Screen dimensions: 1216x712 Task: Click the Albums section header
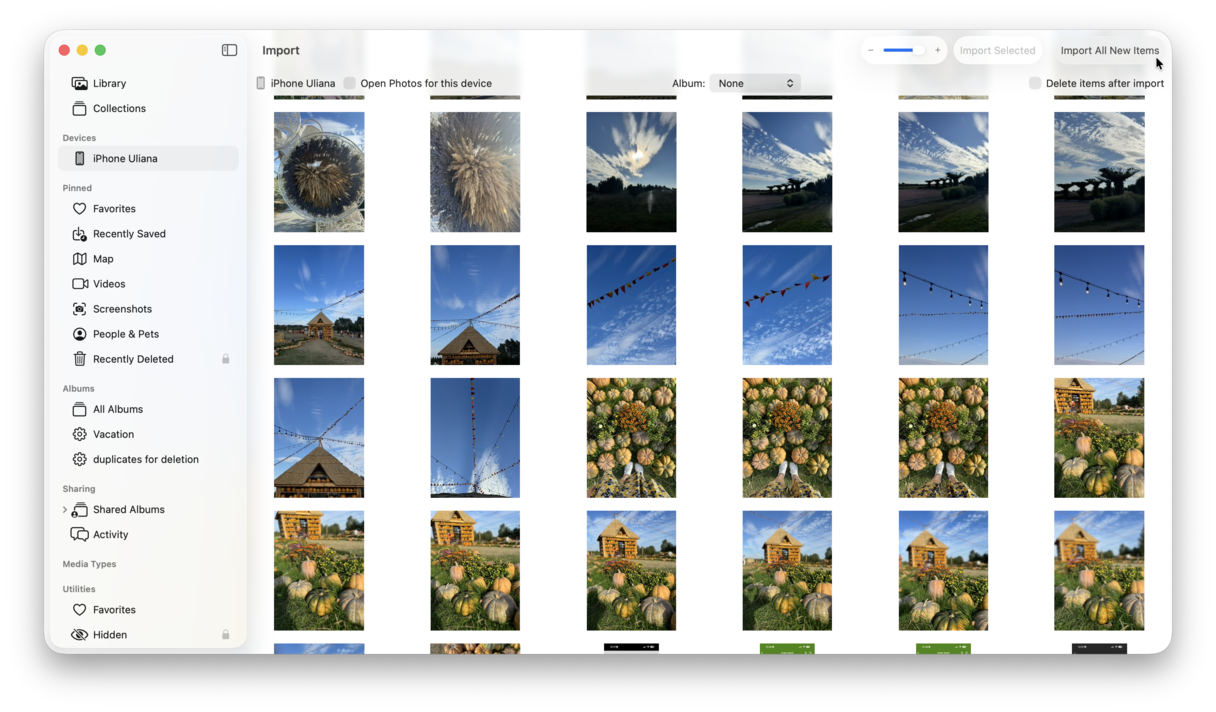pyautogui.click(x=78, y=388)
